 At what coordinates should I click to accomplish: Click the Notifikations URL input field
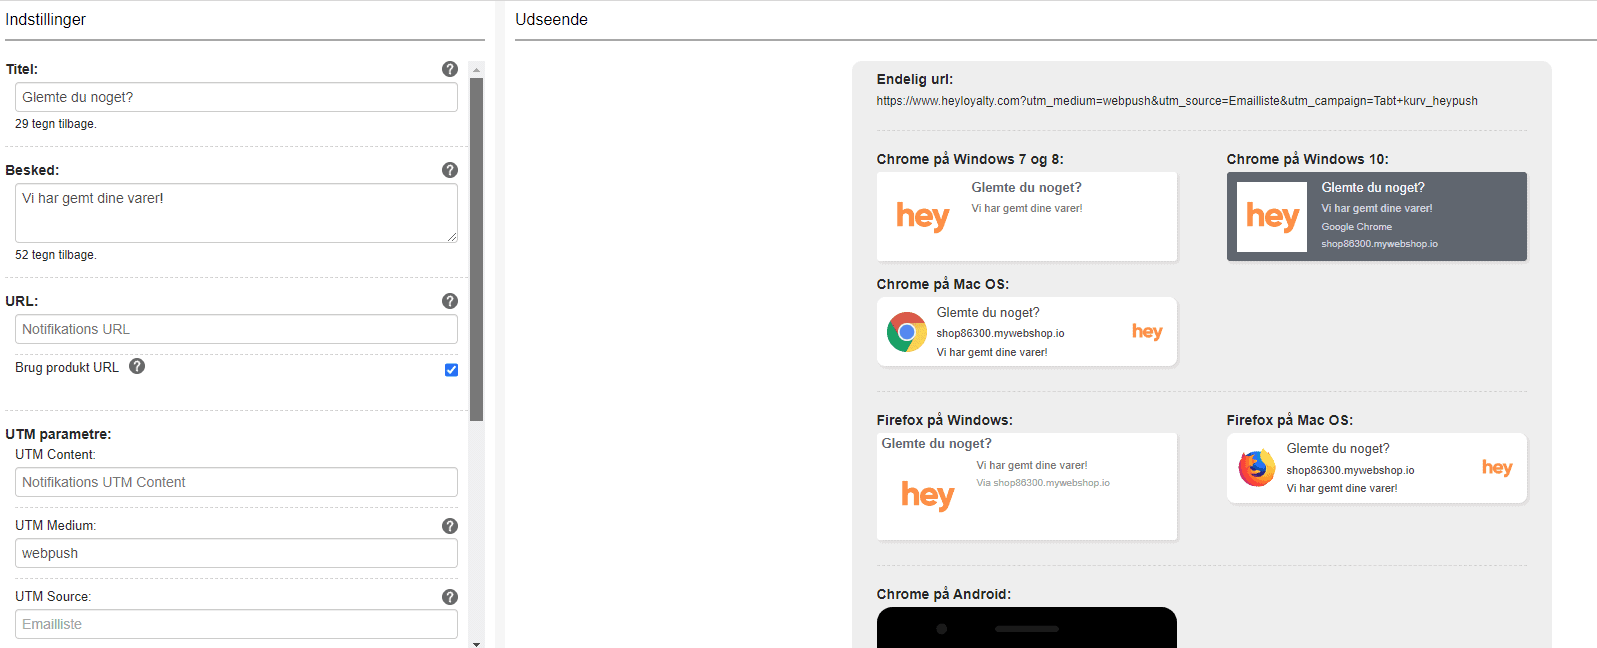pos(236,329)
